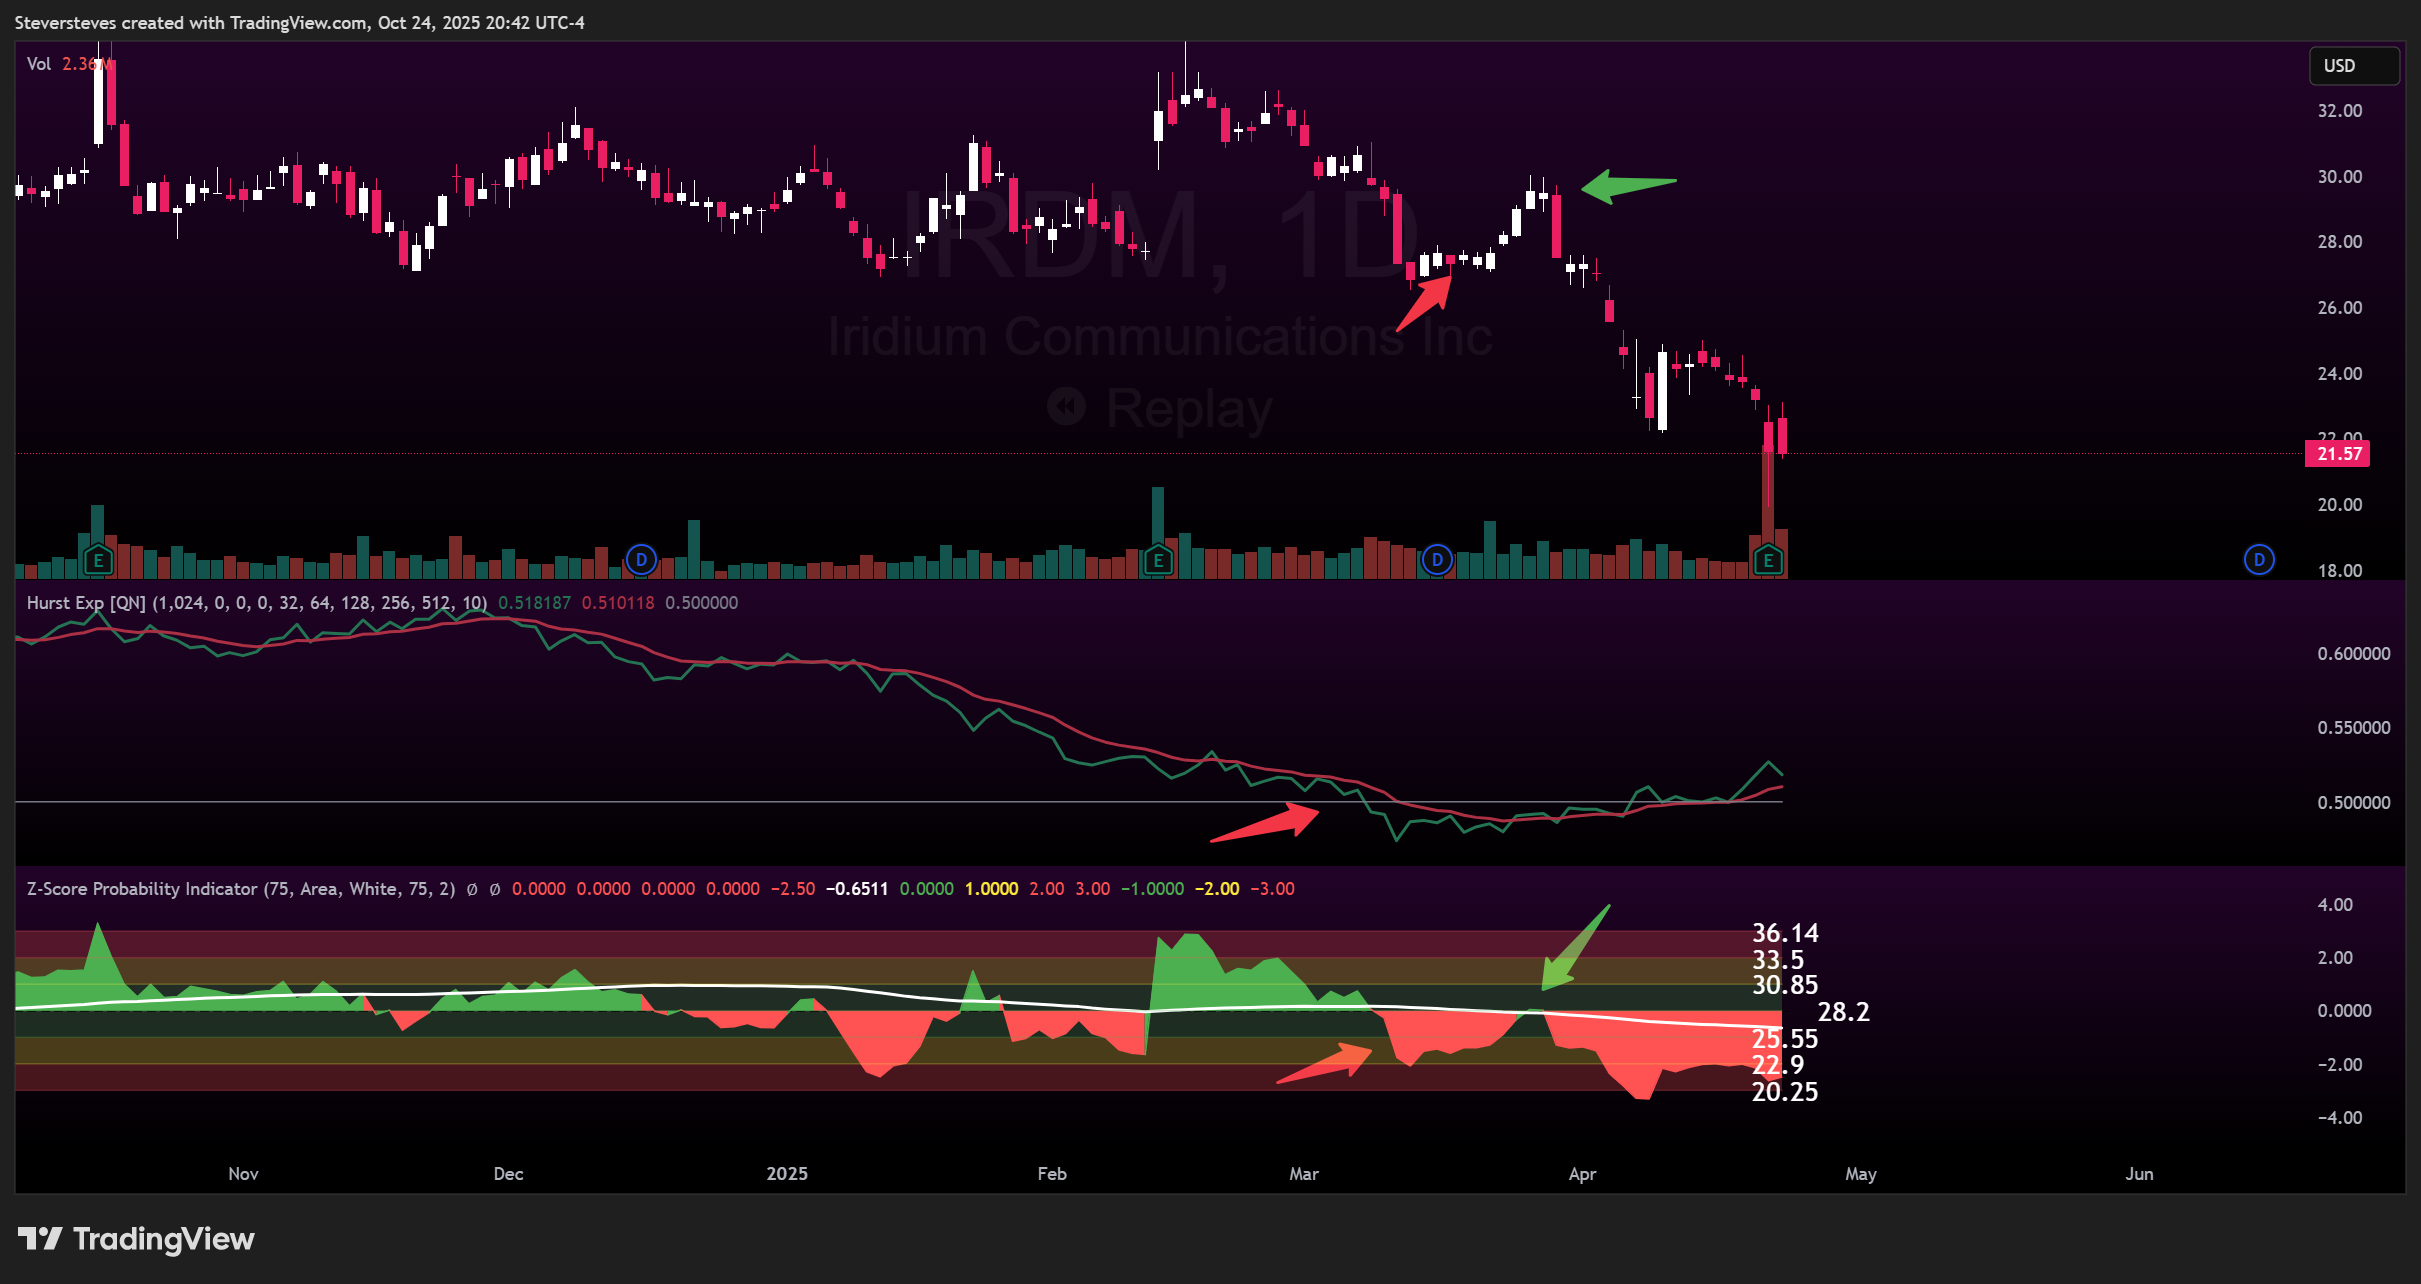Click the 28.2 price level label
Screen dimensions: 2421x1284
click(1843, 1012)
